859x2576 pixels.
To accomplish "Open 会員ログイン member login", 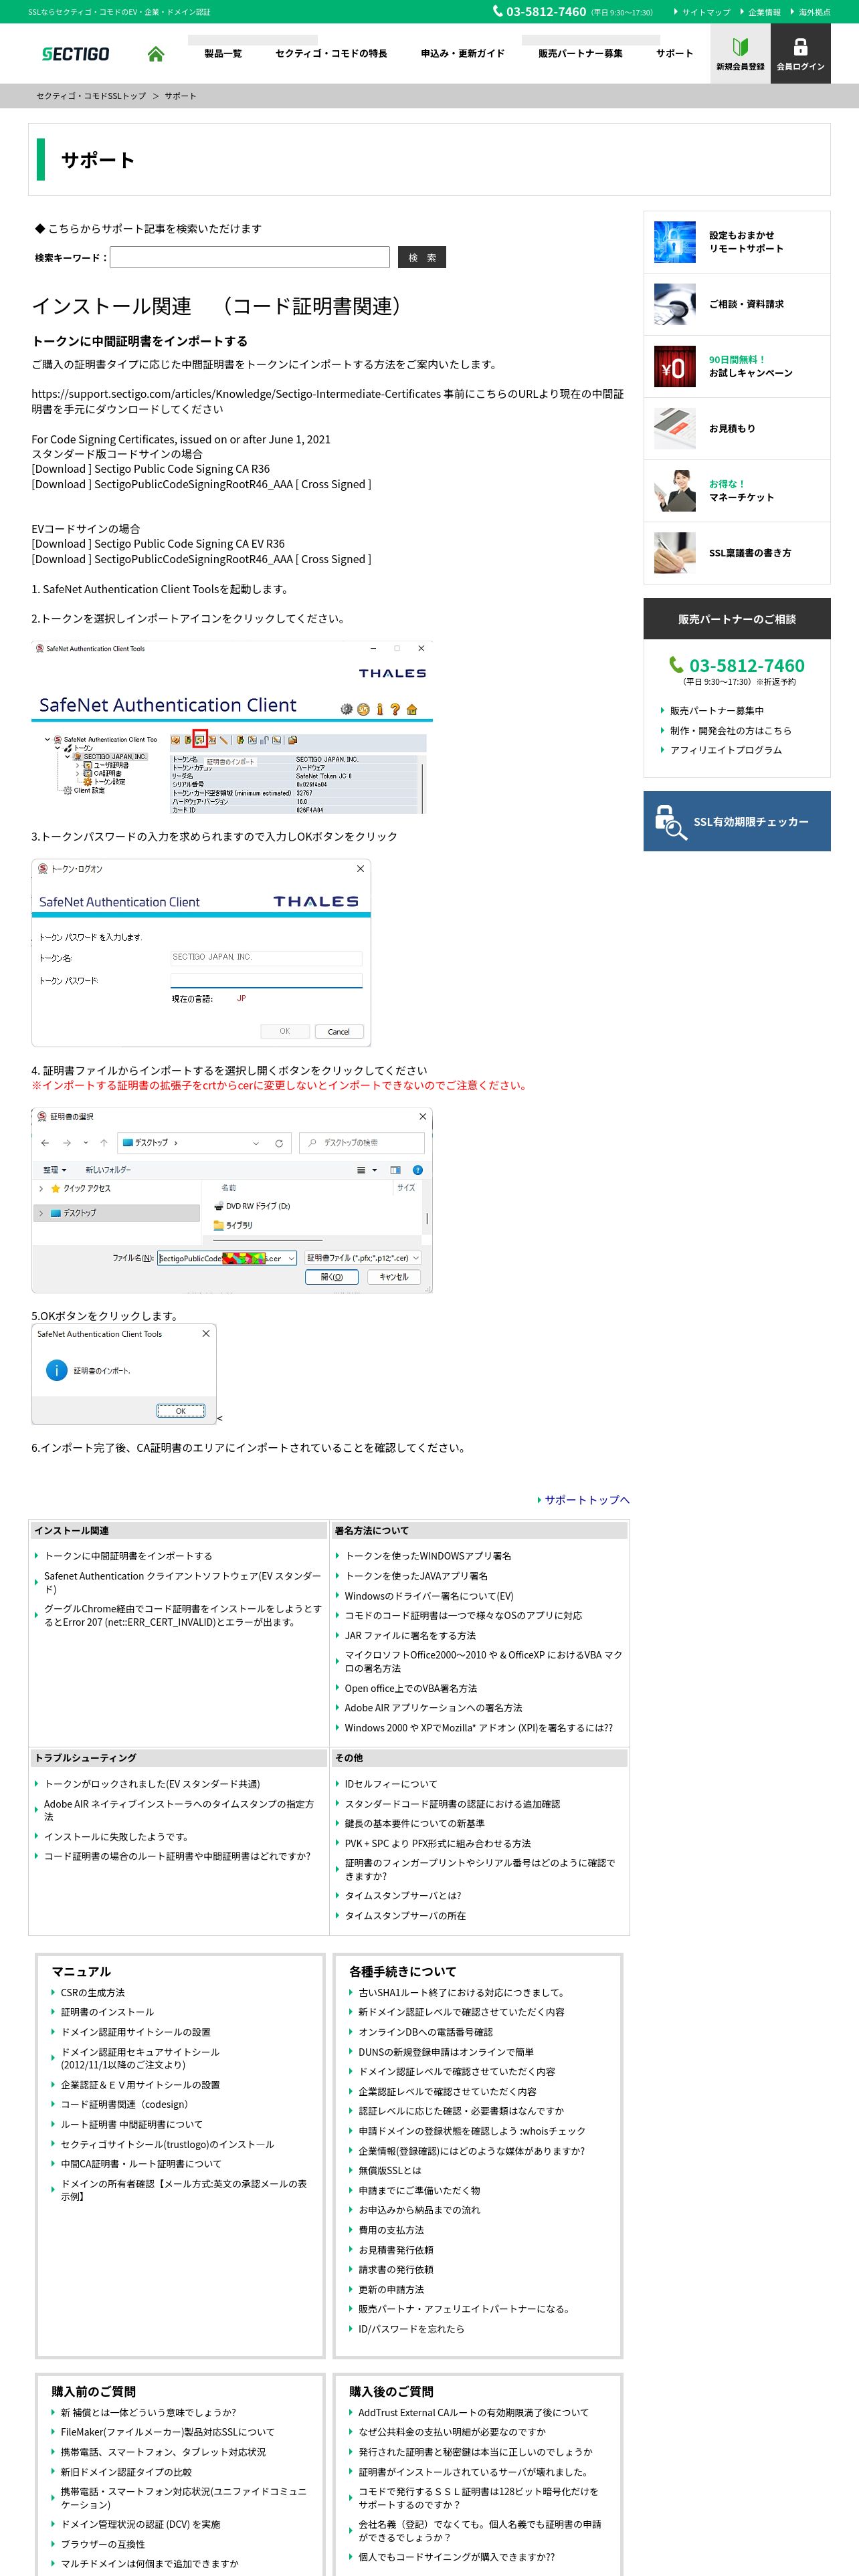I will [x=800, y=54].
